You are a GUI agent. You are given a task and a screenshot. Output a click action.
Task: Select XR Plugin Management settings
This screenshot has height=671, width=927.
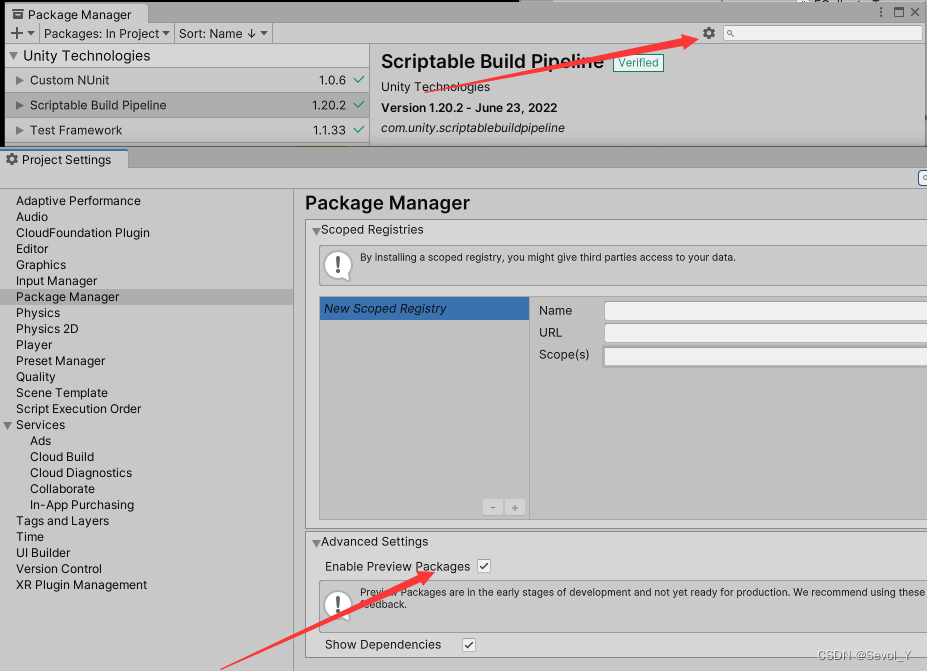pos(81,585)
